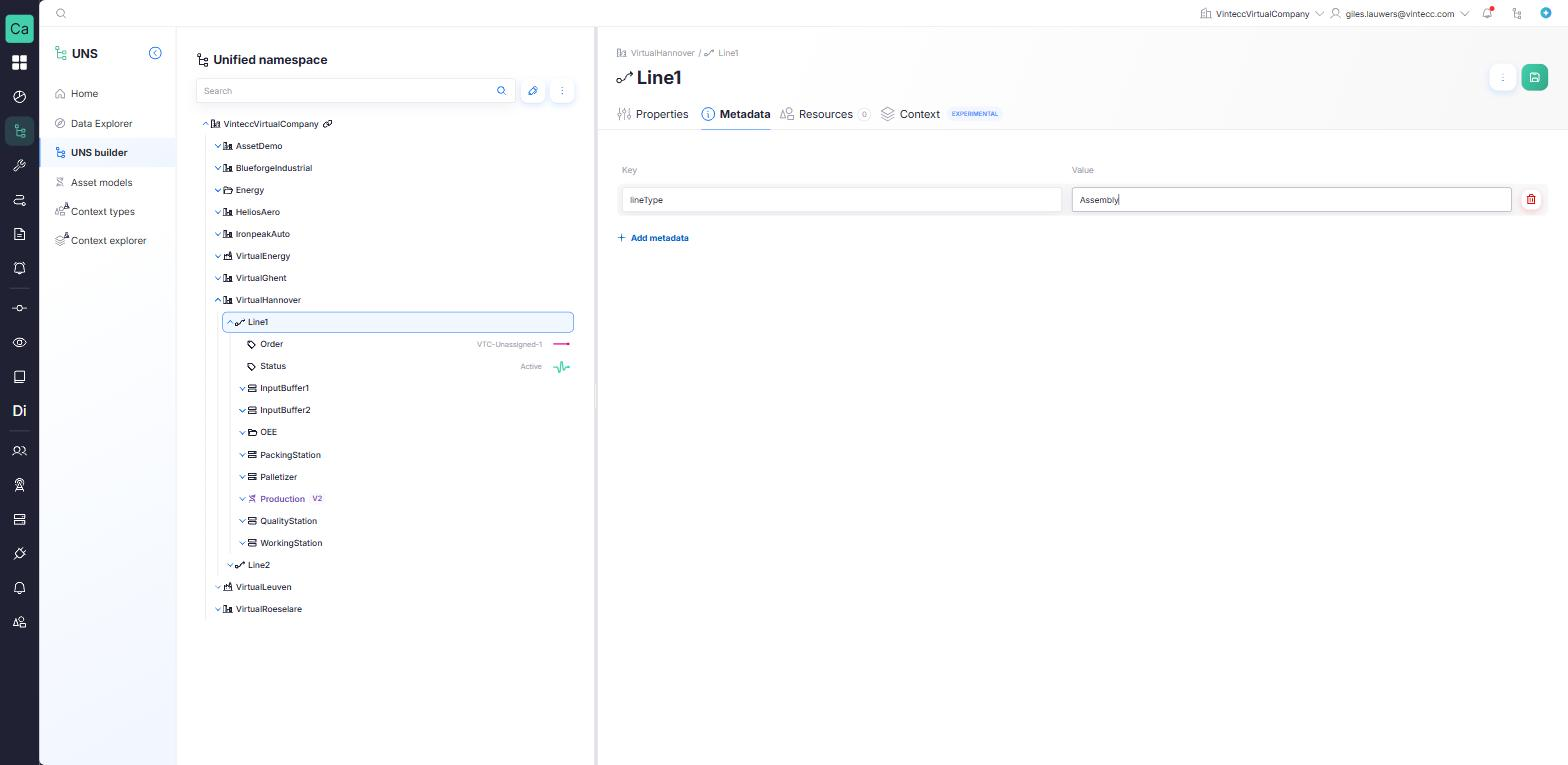Open the dashboard grid icon in left rail
This screenshot has width=1568, height=765.
19,63
